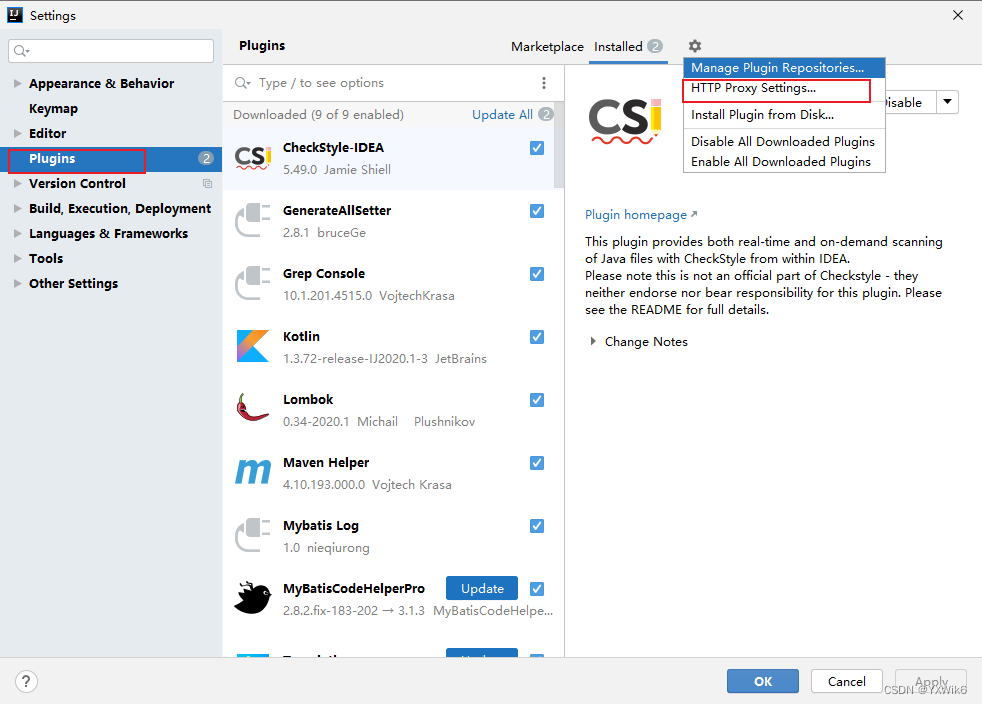Click the Maven Helper m icon
This screenshot has width=982, height=704.
click(x=253, y=471)
